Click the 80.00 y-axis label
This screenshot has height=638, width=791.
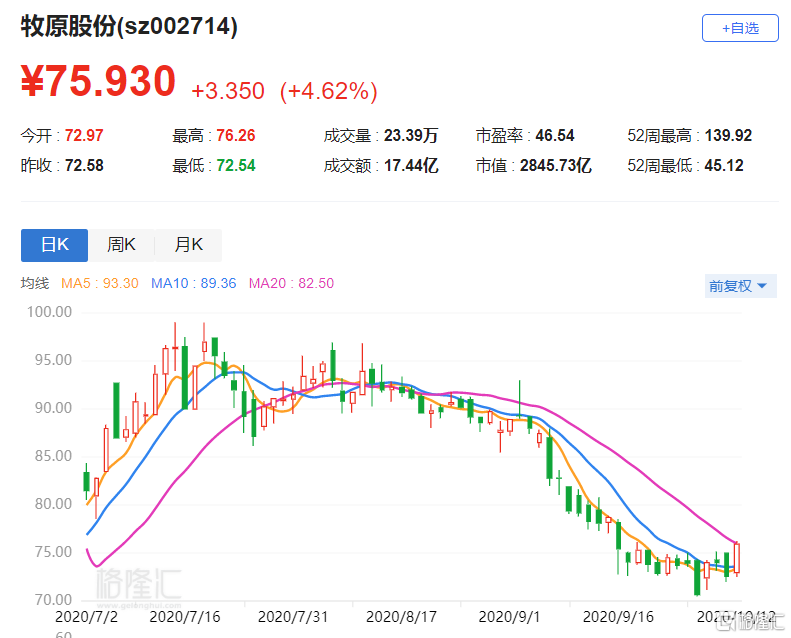(53, 503)
